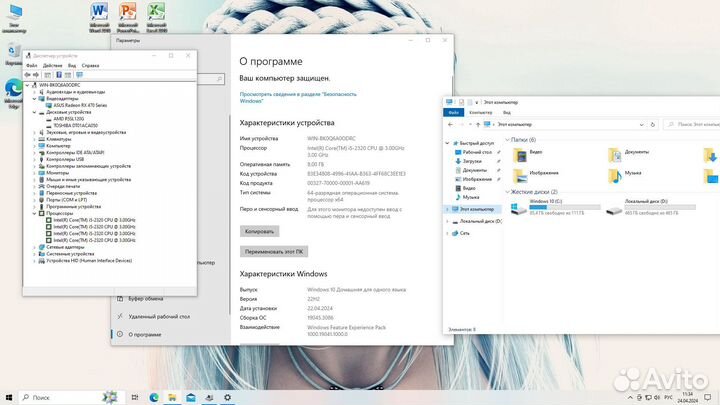Open Task View on the taskbar
This screenshot has height=405, width=720.
point(135,398)
